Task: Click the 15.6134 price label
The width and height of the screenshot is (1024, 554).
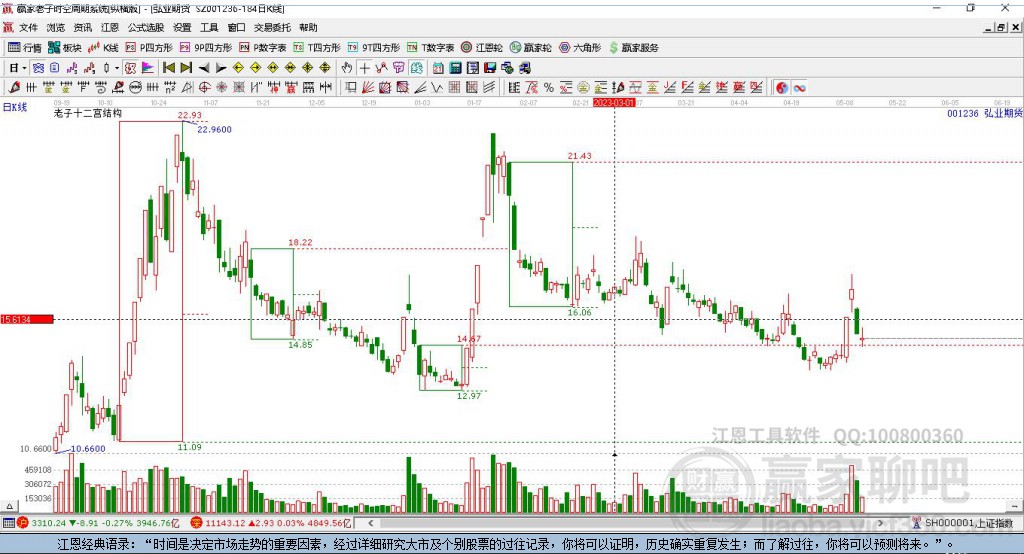Action: (x=27, y=319)
